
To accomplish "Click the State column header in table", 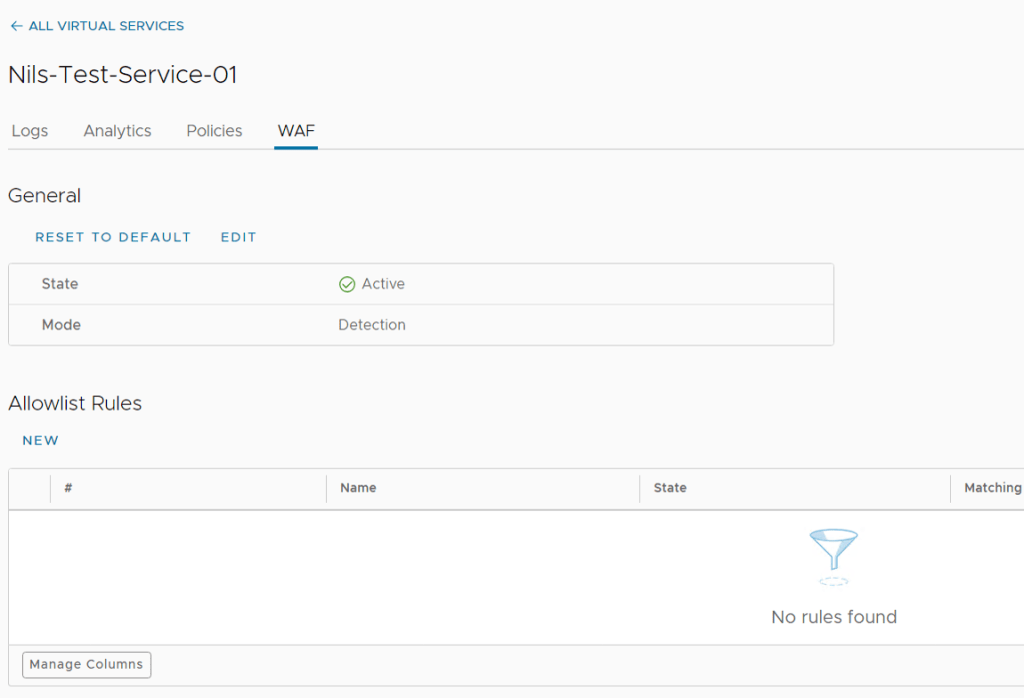I will click(670, 488).
